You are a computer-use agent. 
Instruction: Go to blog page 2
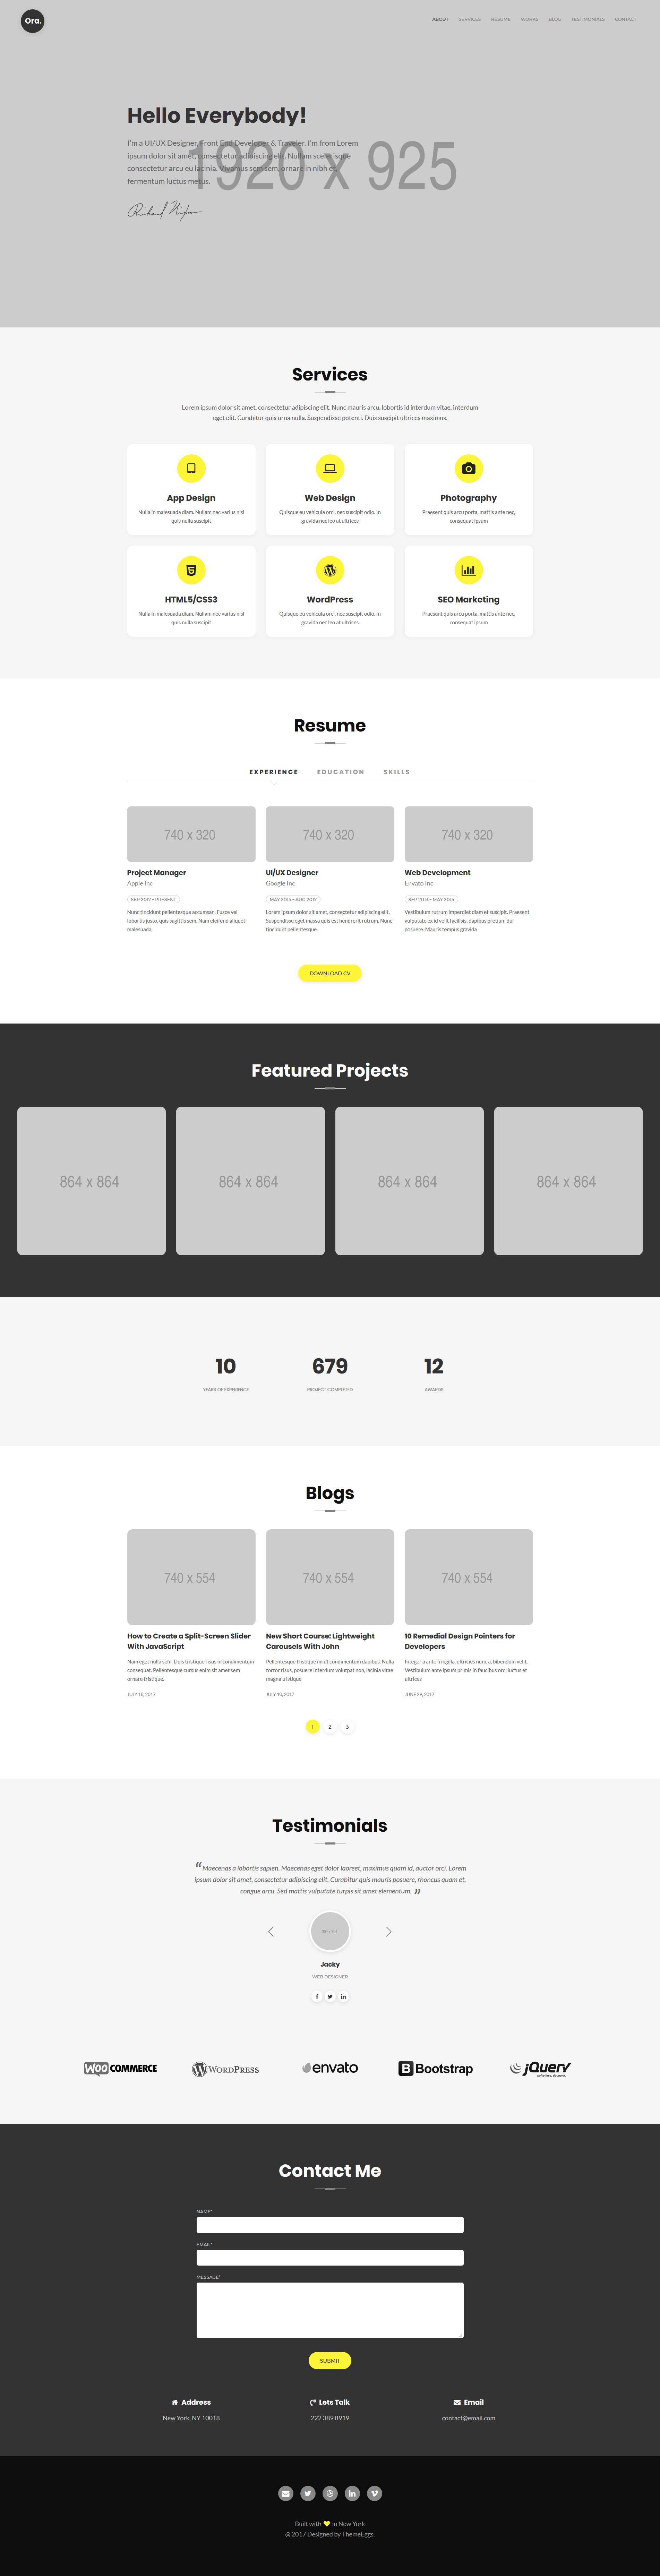[330, 1726]
